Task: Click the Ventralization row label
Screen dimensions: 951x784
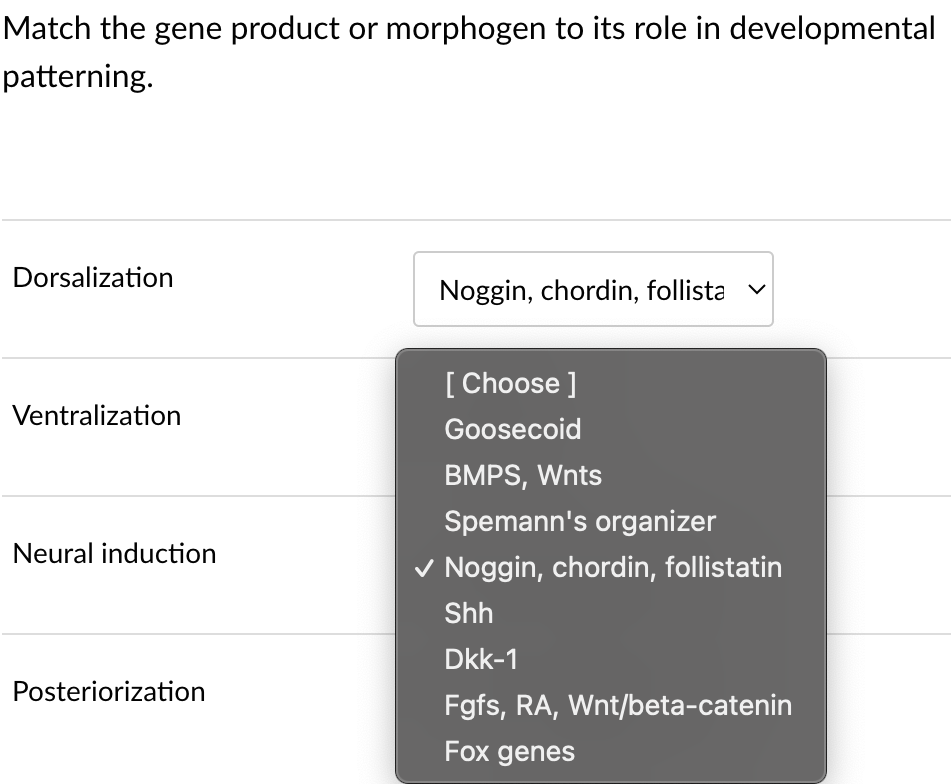Action: click(97, 415)
